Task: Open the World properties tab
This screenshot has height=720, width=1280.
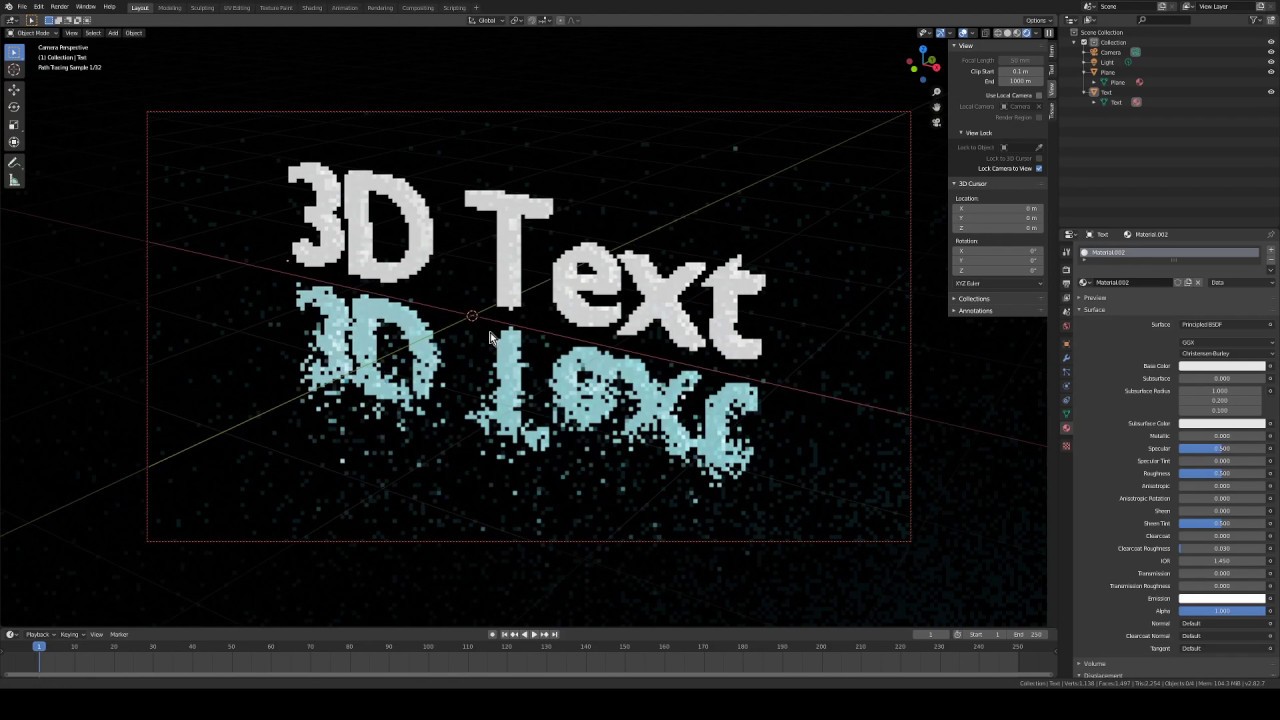Action: pyautogui.click(x=1066, y=326)
